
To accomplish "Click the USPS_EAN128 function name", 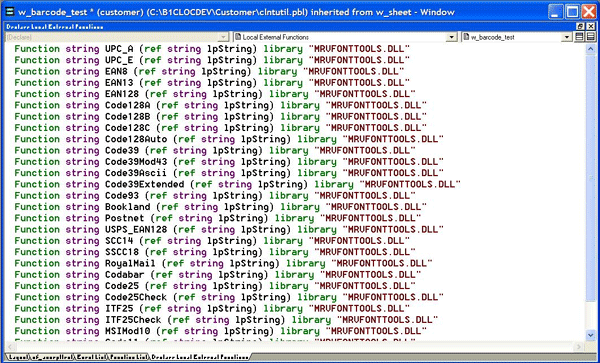I will (136, 230).
